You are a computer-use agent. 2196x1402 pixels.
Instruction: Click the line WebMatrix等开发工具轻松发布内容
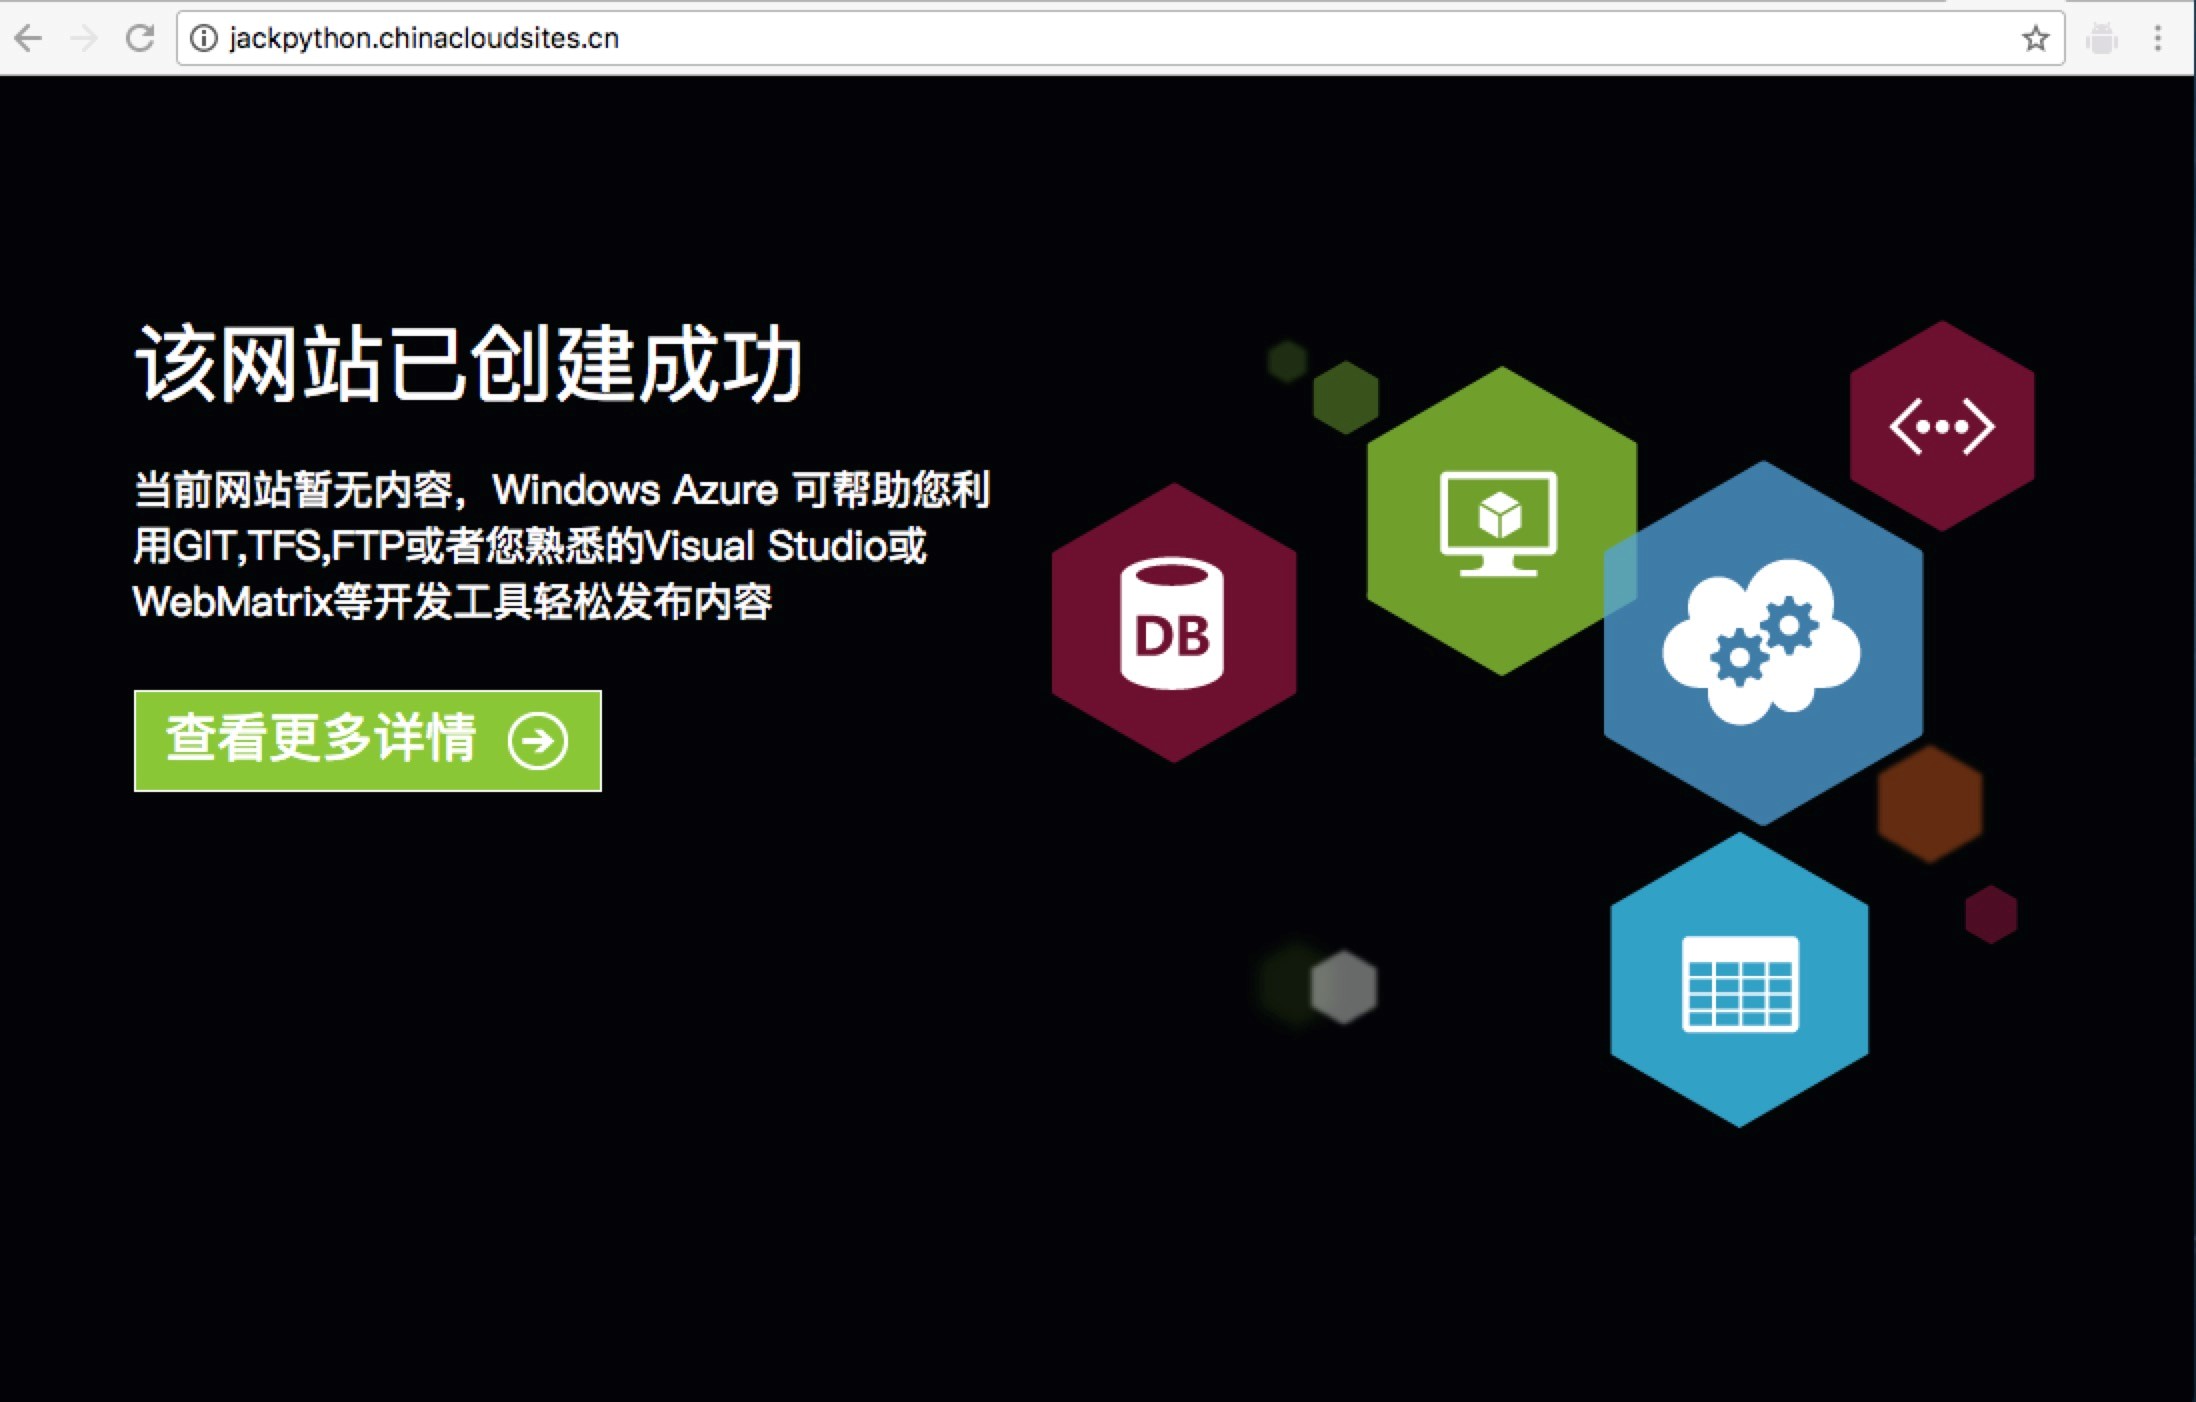pos(452,602)
